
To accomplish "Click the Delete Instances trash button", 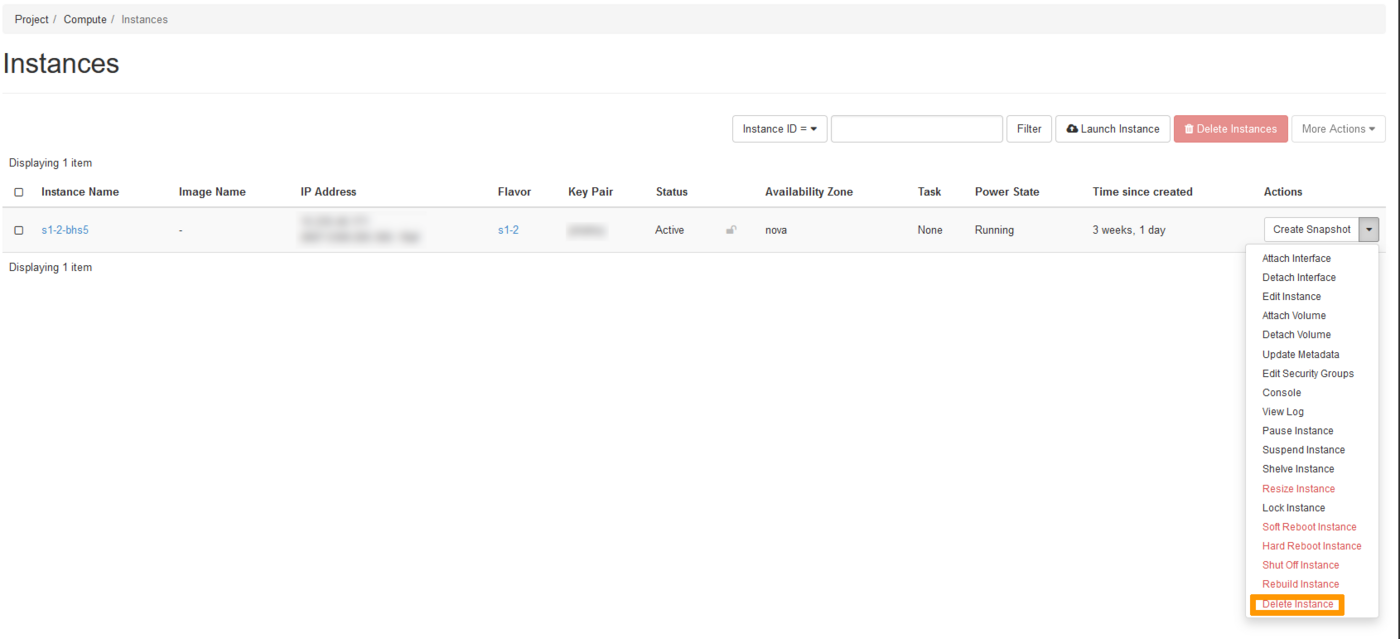I will (1230, 129).
